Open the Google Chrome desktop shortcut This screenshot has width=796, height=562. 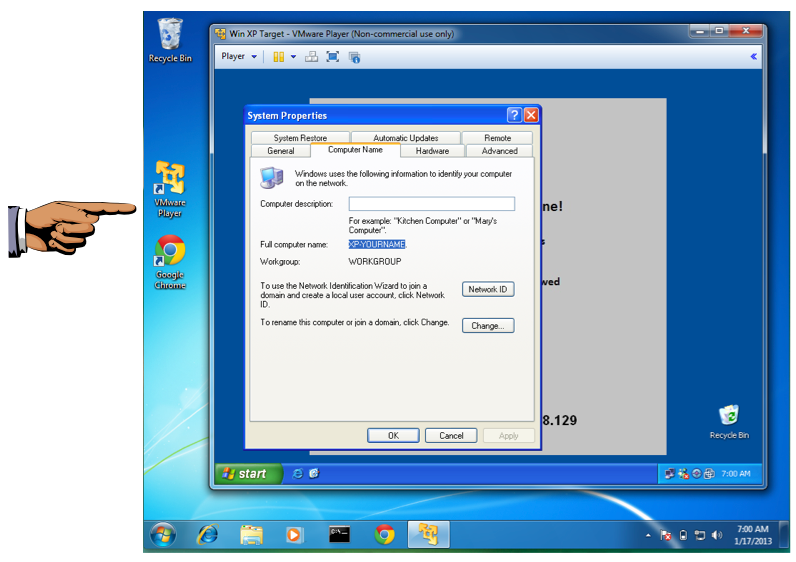pos(170,262)
